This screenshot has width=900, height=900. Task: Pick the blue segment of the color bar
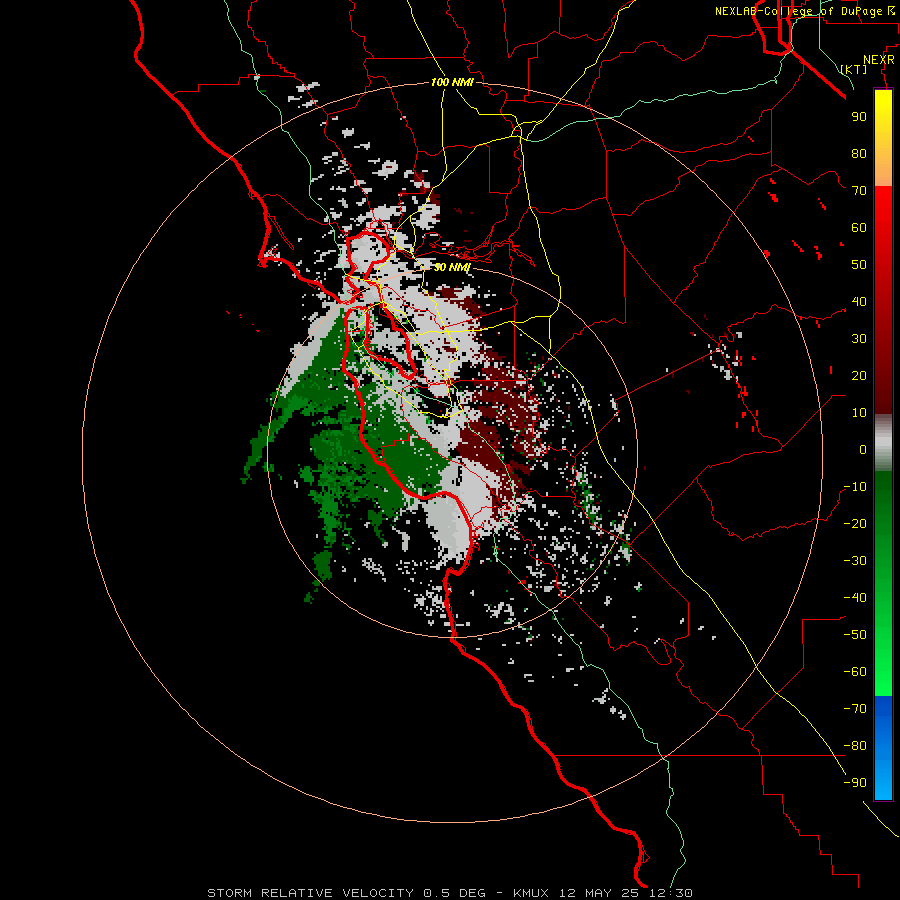(883, 748)
